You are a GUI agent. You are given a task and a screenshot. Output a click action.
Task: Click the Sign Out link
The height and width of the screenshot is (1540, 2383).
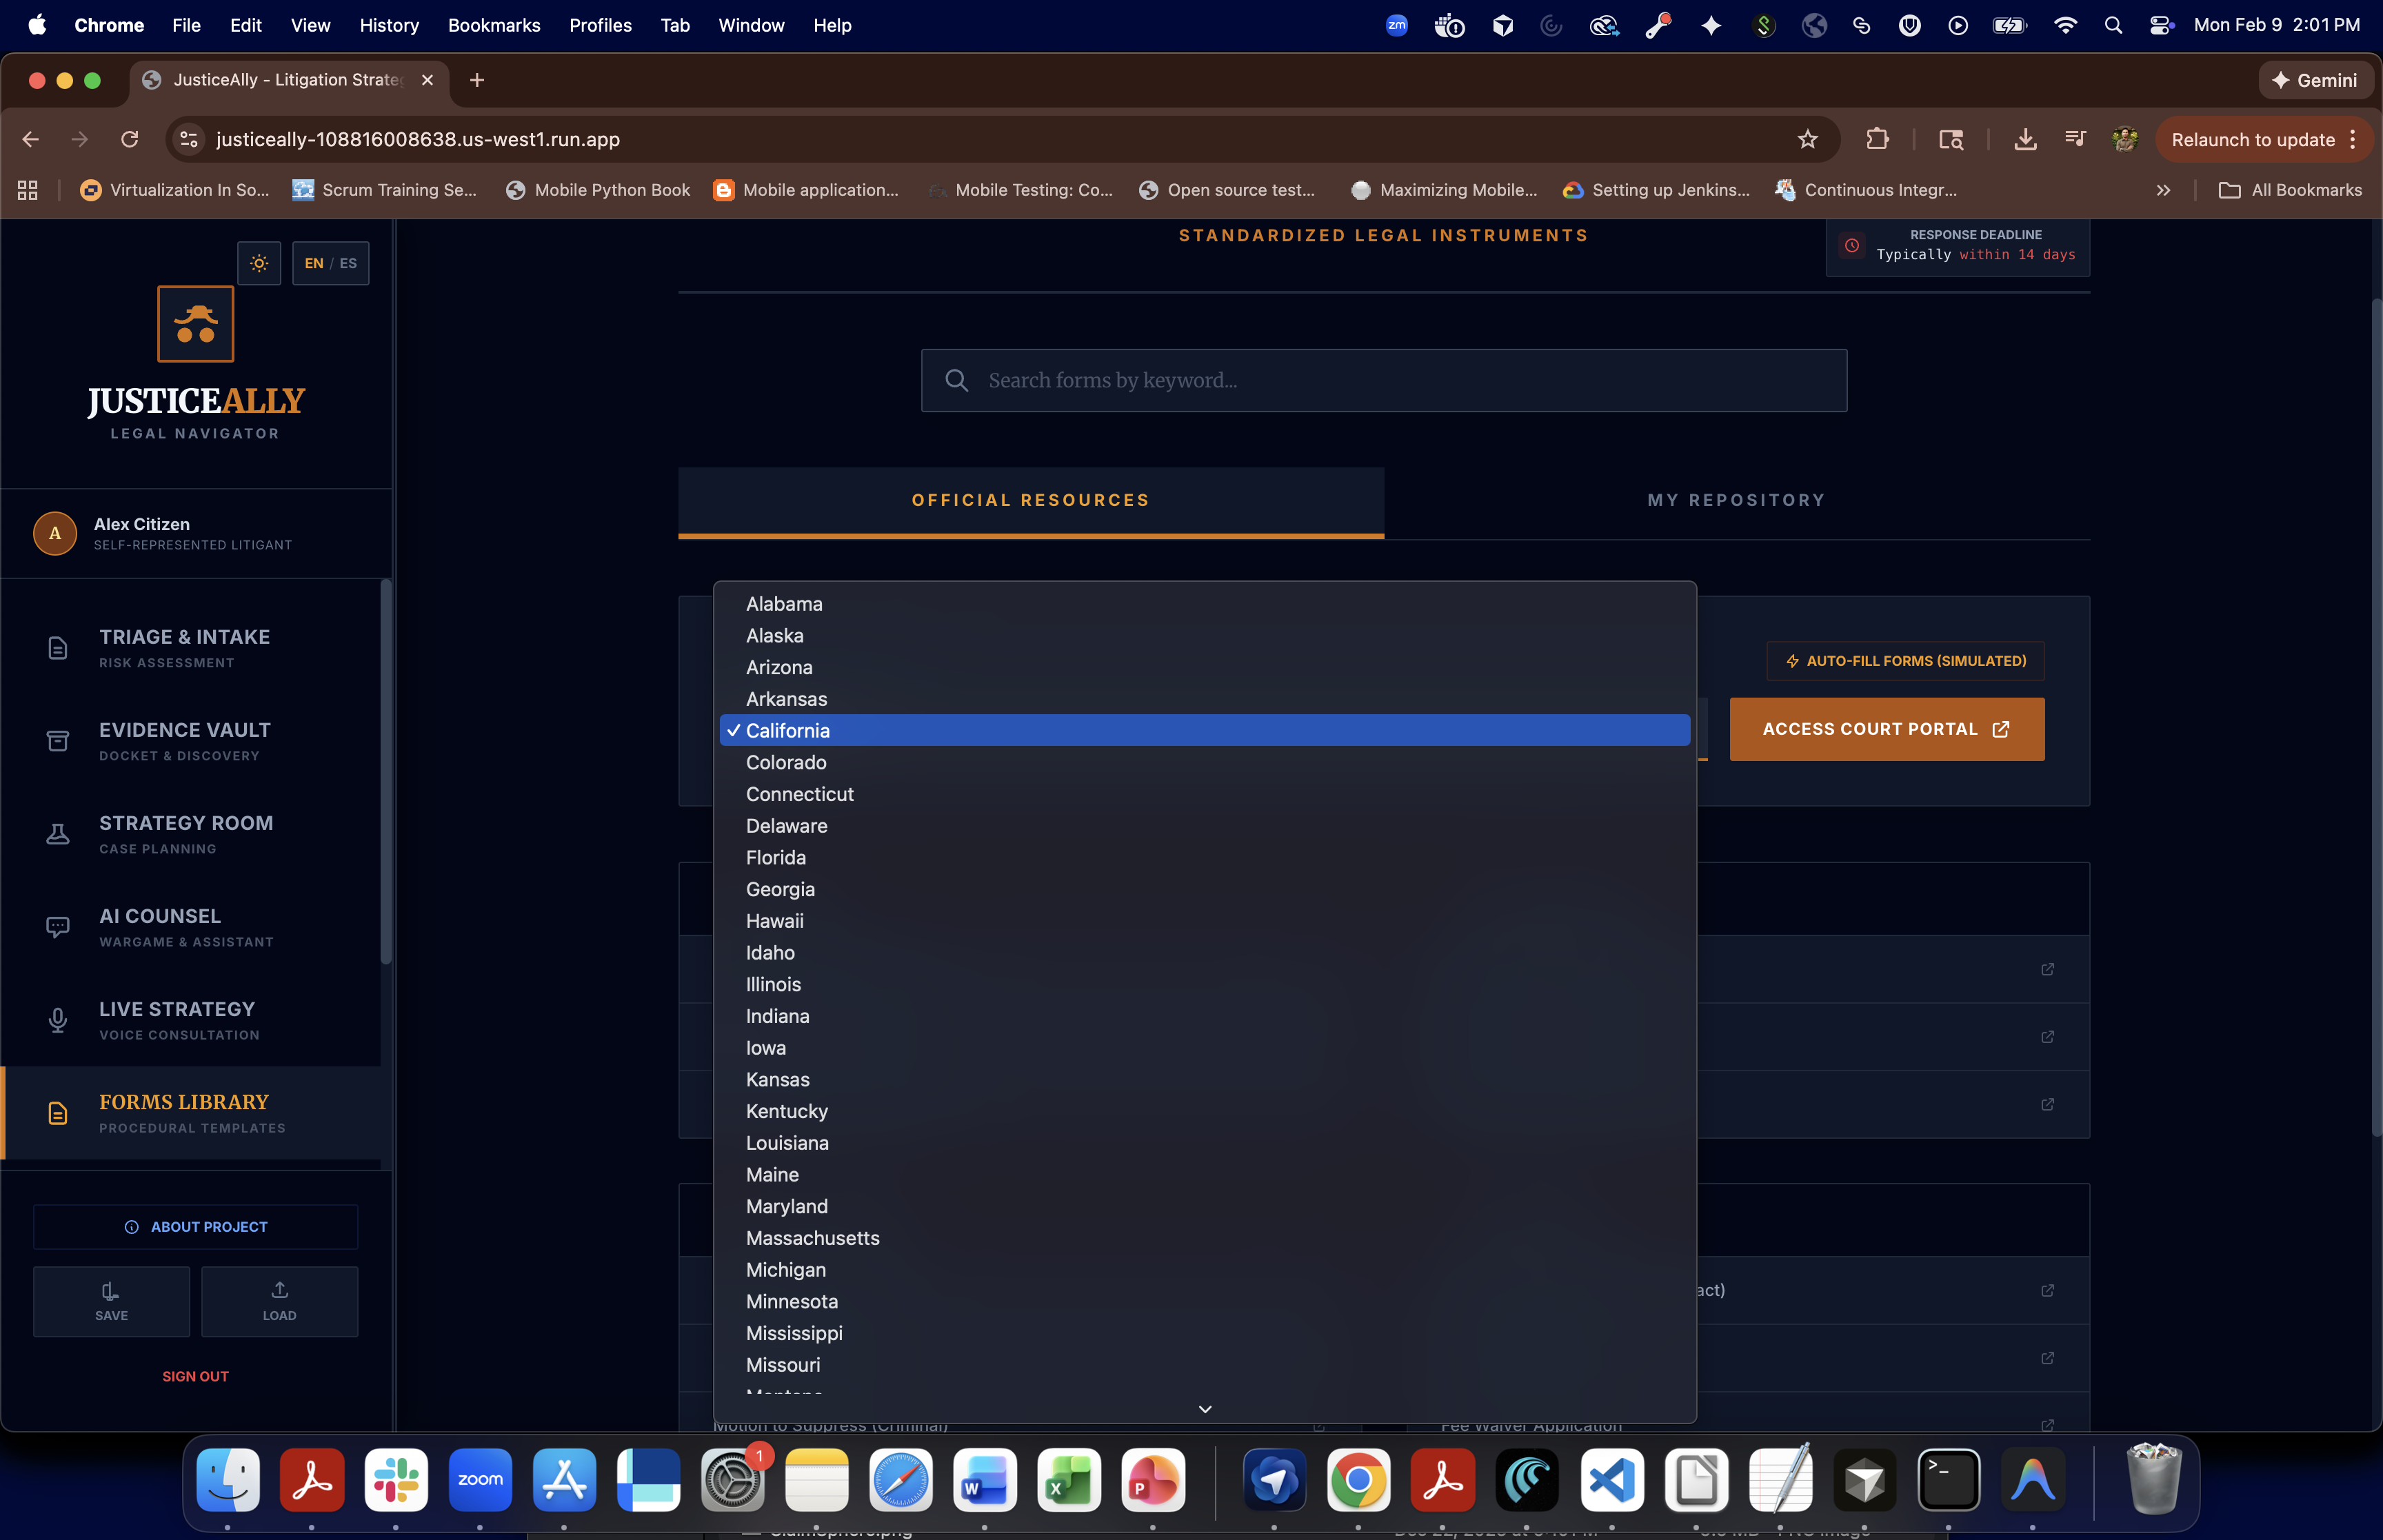(x=195, y=1376)
